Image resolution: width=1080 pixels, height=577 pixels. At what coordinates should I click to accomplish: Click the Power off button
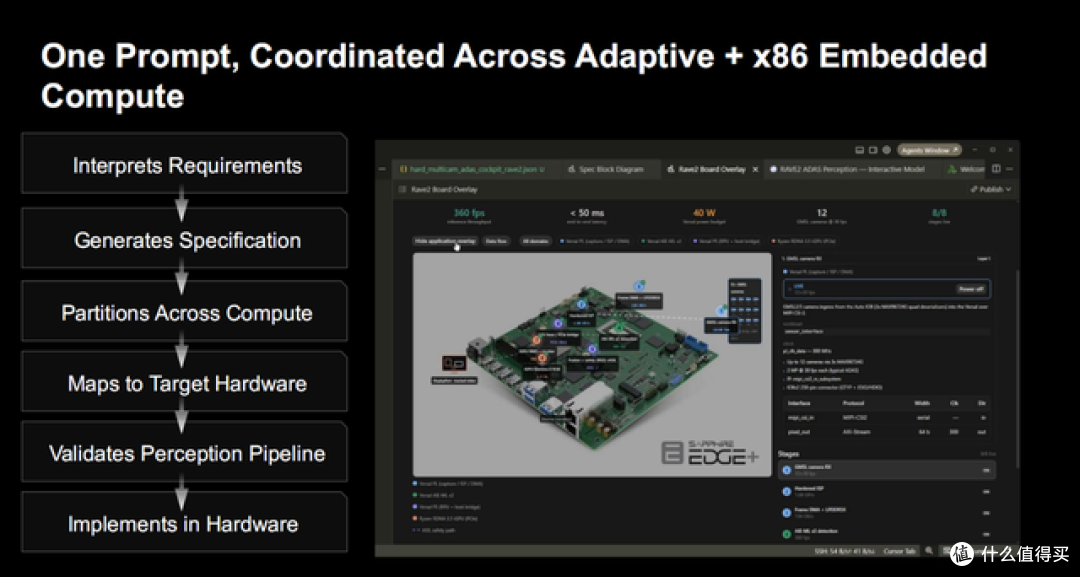pyautogui.click(x=970, y=289)
